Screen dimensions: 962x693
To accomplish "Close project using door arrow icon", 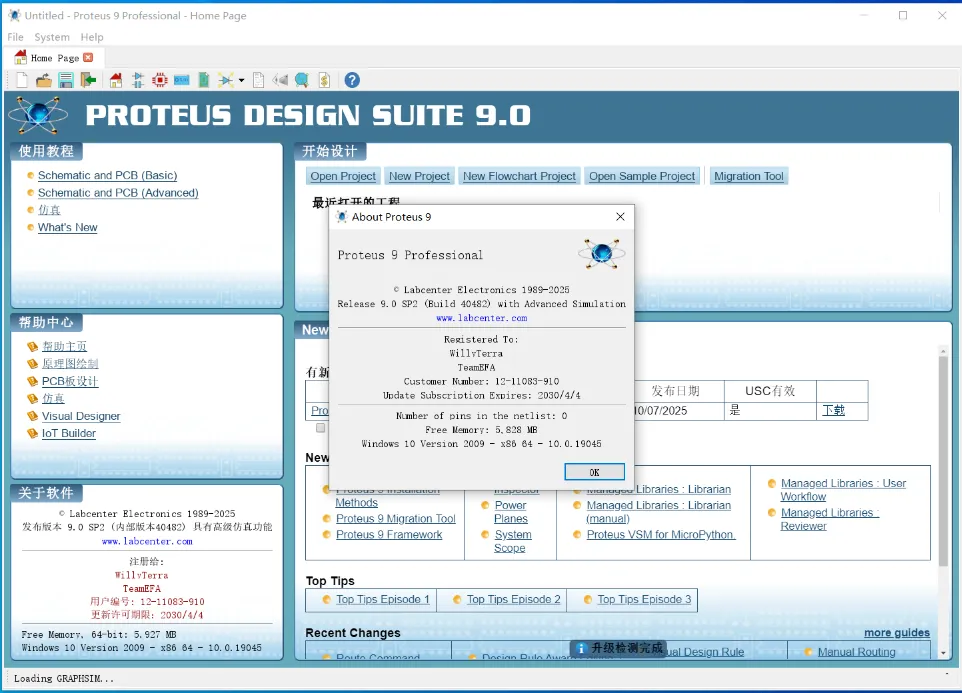I will click(x=88, y=80).
